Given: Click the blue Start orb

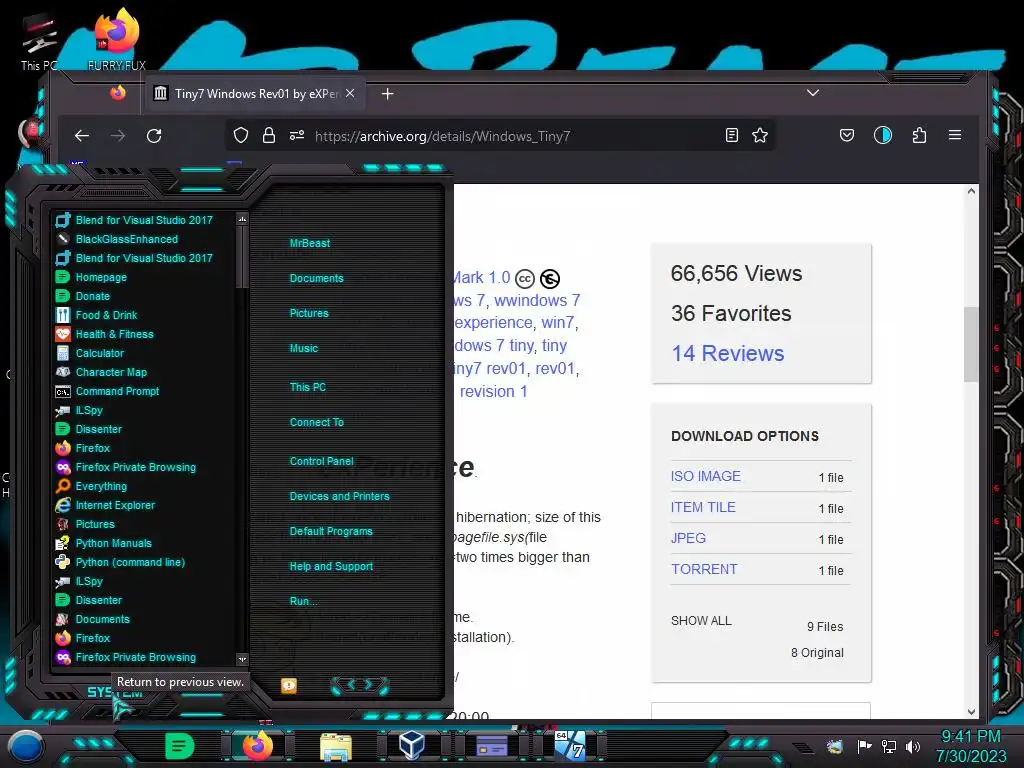Looking at the screenshot, I should pyautogui.click(x=26, y=746).
